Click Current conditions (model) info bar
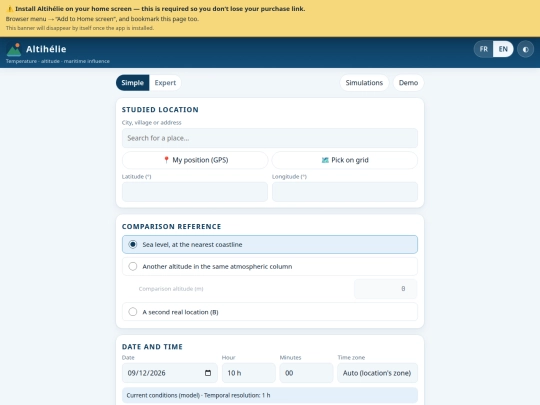This screenshot has height=405, width=540. pyautogui.click(x=270, y=395)
